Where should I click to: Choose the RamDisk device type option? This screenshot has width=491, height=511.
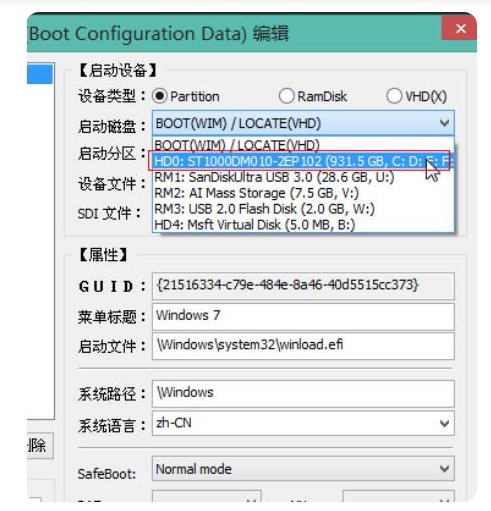287,96
